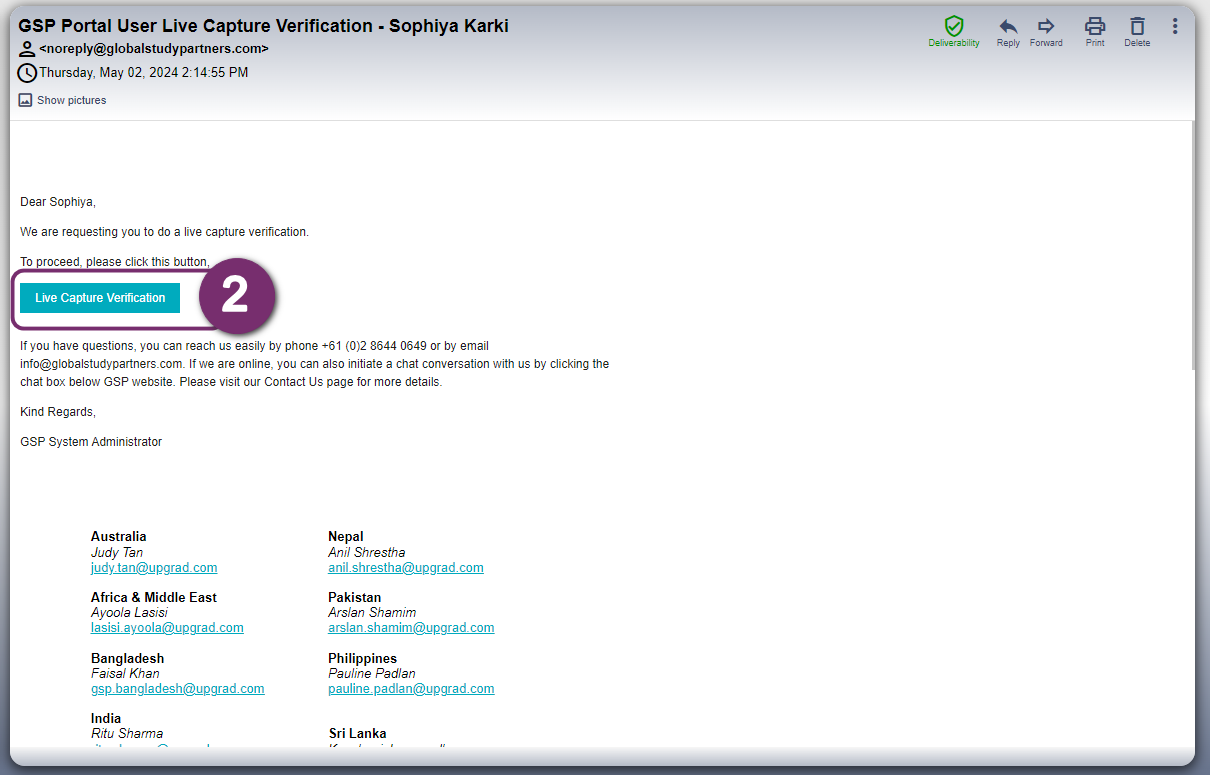Screen dimensions: 1210x775
Task: Click lasisi.ayoola@upgrad.com link
Action: [167, 628]
